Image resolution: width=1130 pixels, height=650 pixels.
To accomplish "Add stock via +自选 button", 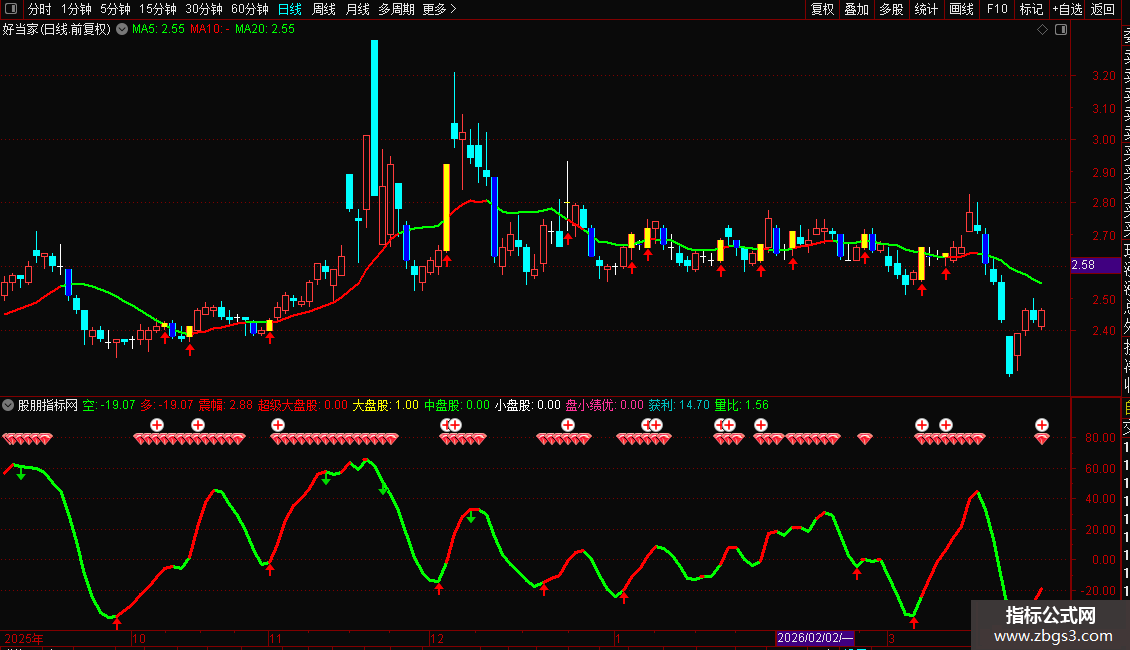I will point(1067,9).
